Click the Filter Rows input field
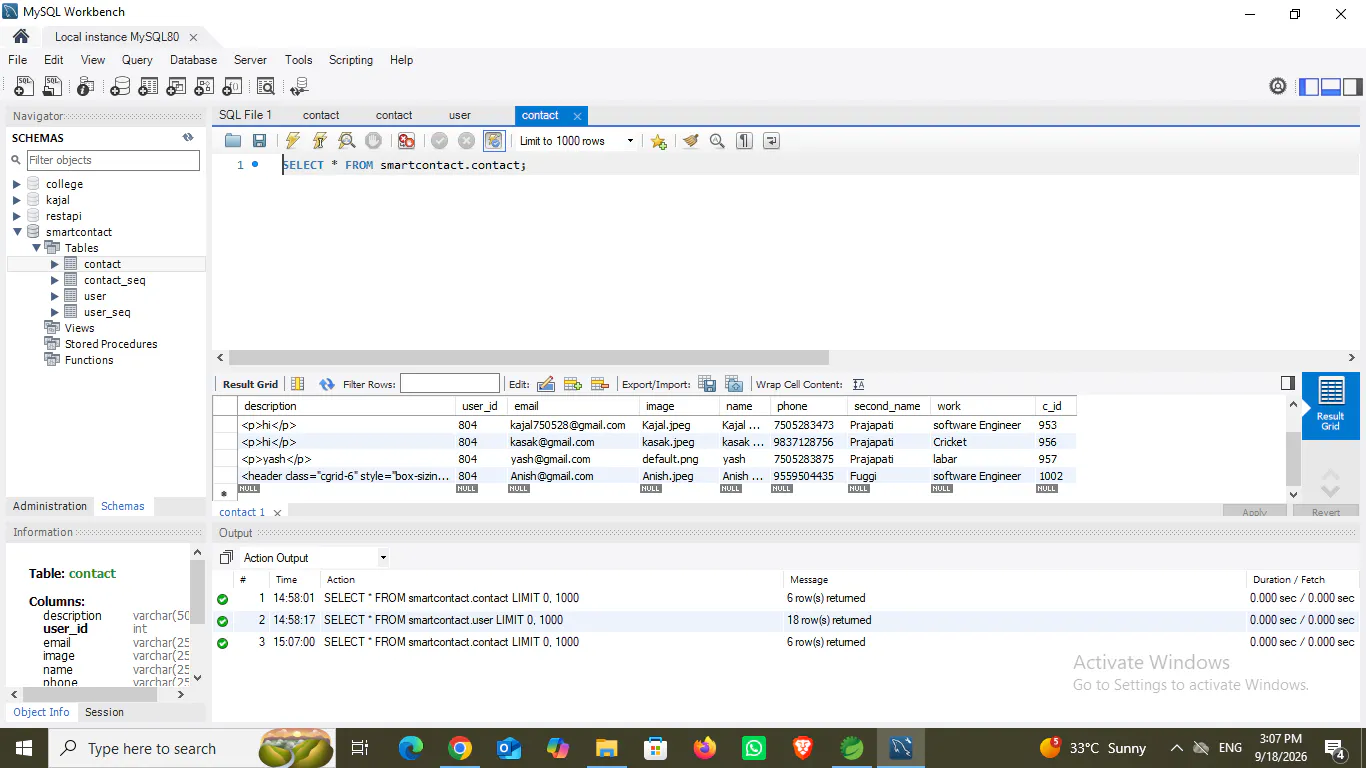1366x768 pixels. pyautogui.click(x=450, y=384)
